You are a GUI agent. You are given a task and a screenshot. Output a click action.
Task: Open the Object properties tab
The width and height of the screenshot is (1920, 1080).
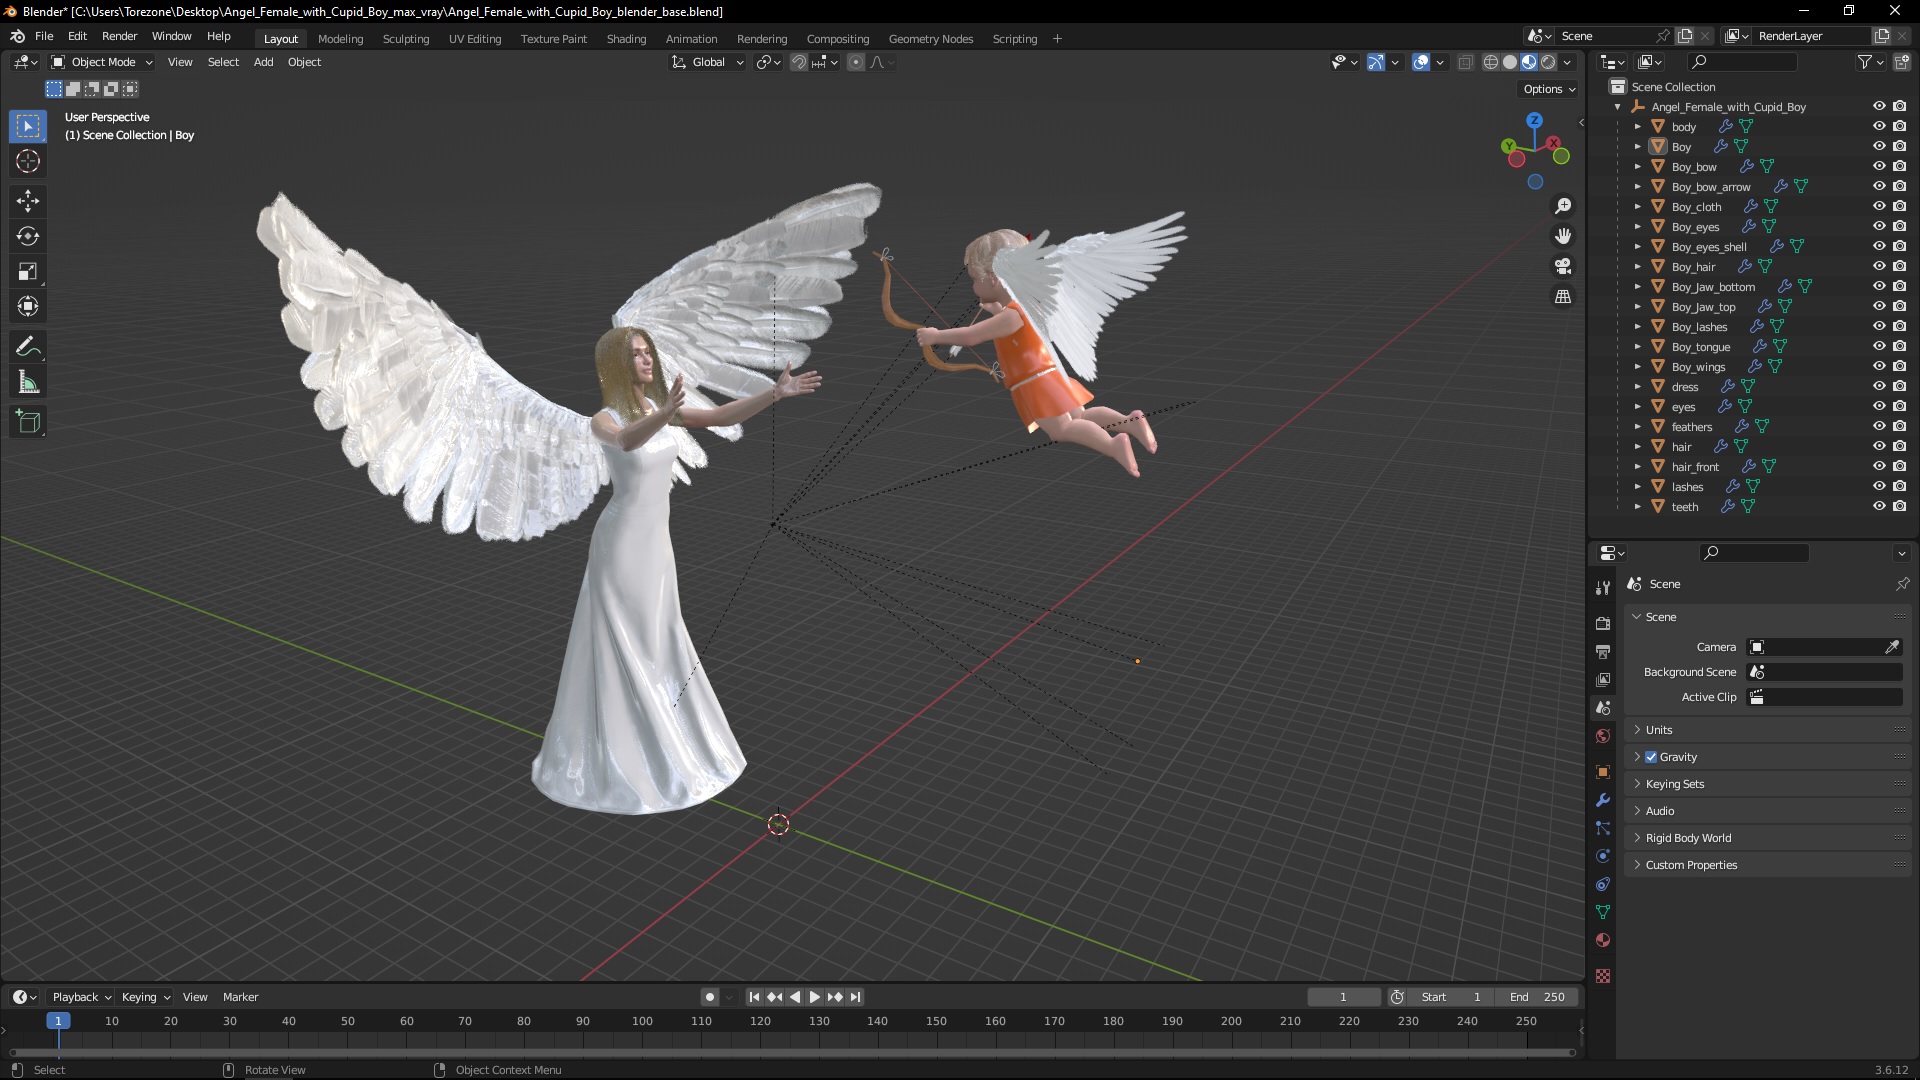1603,772
